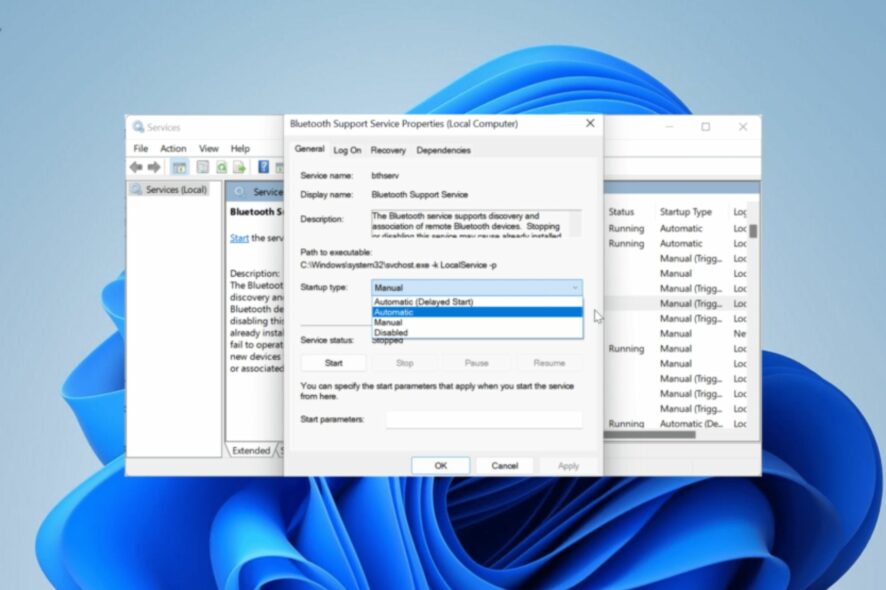Choose the highlighted Automatic startup option
This screenshot has height=590, width=886.
pyautogui.click(x=477, y=312)
